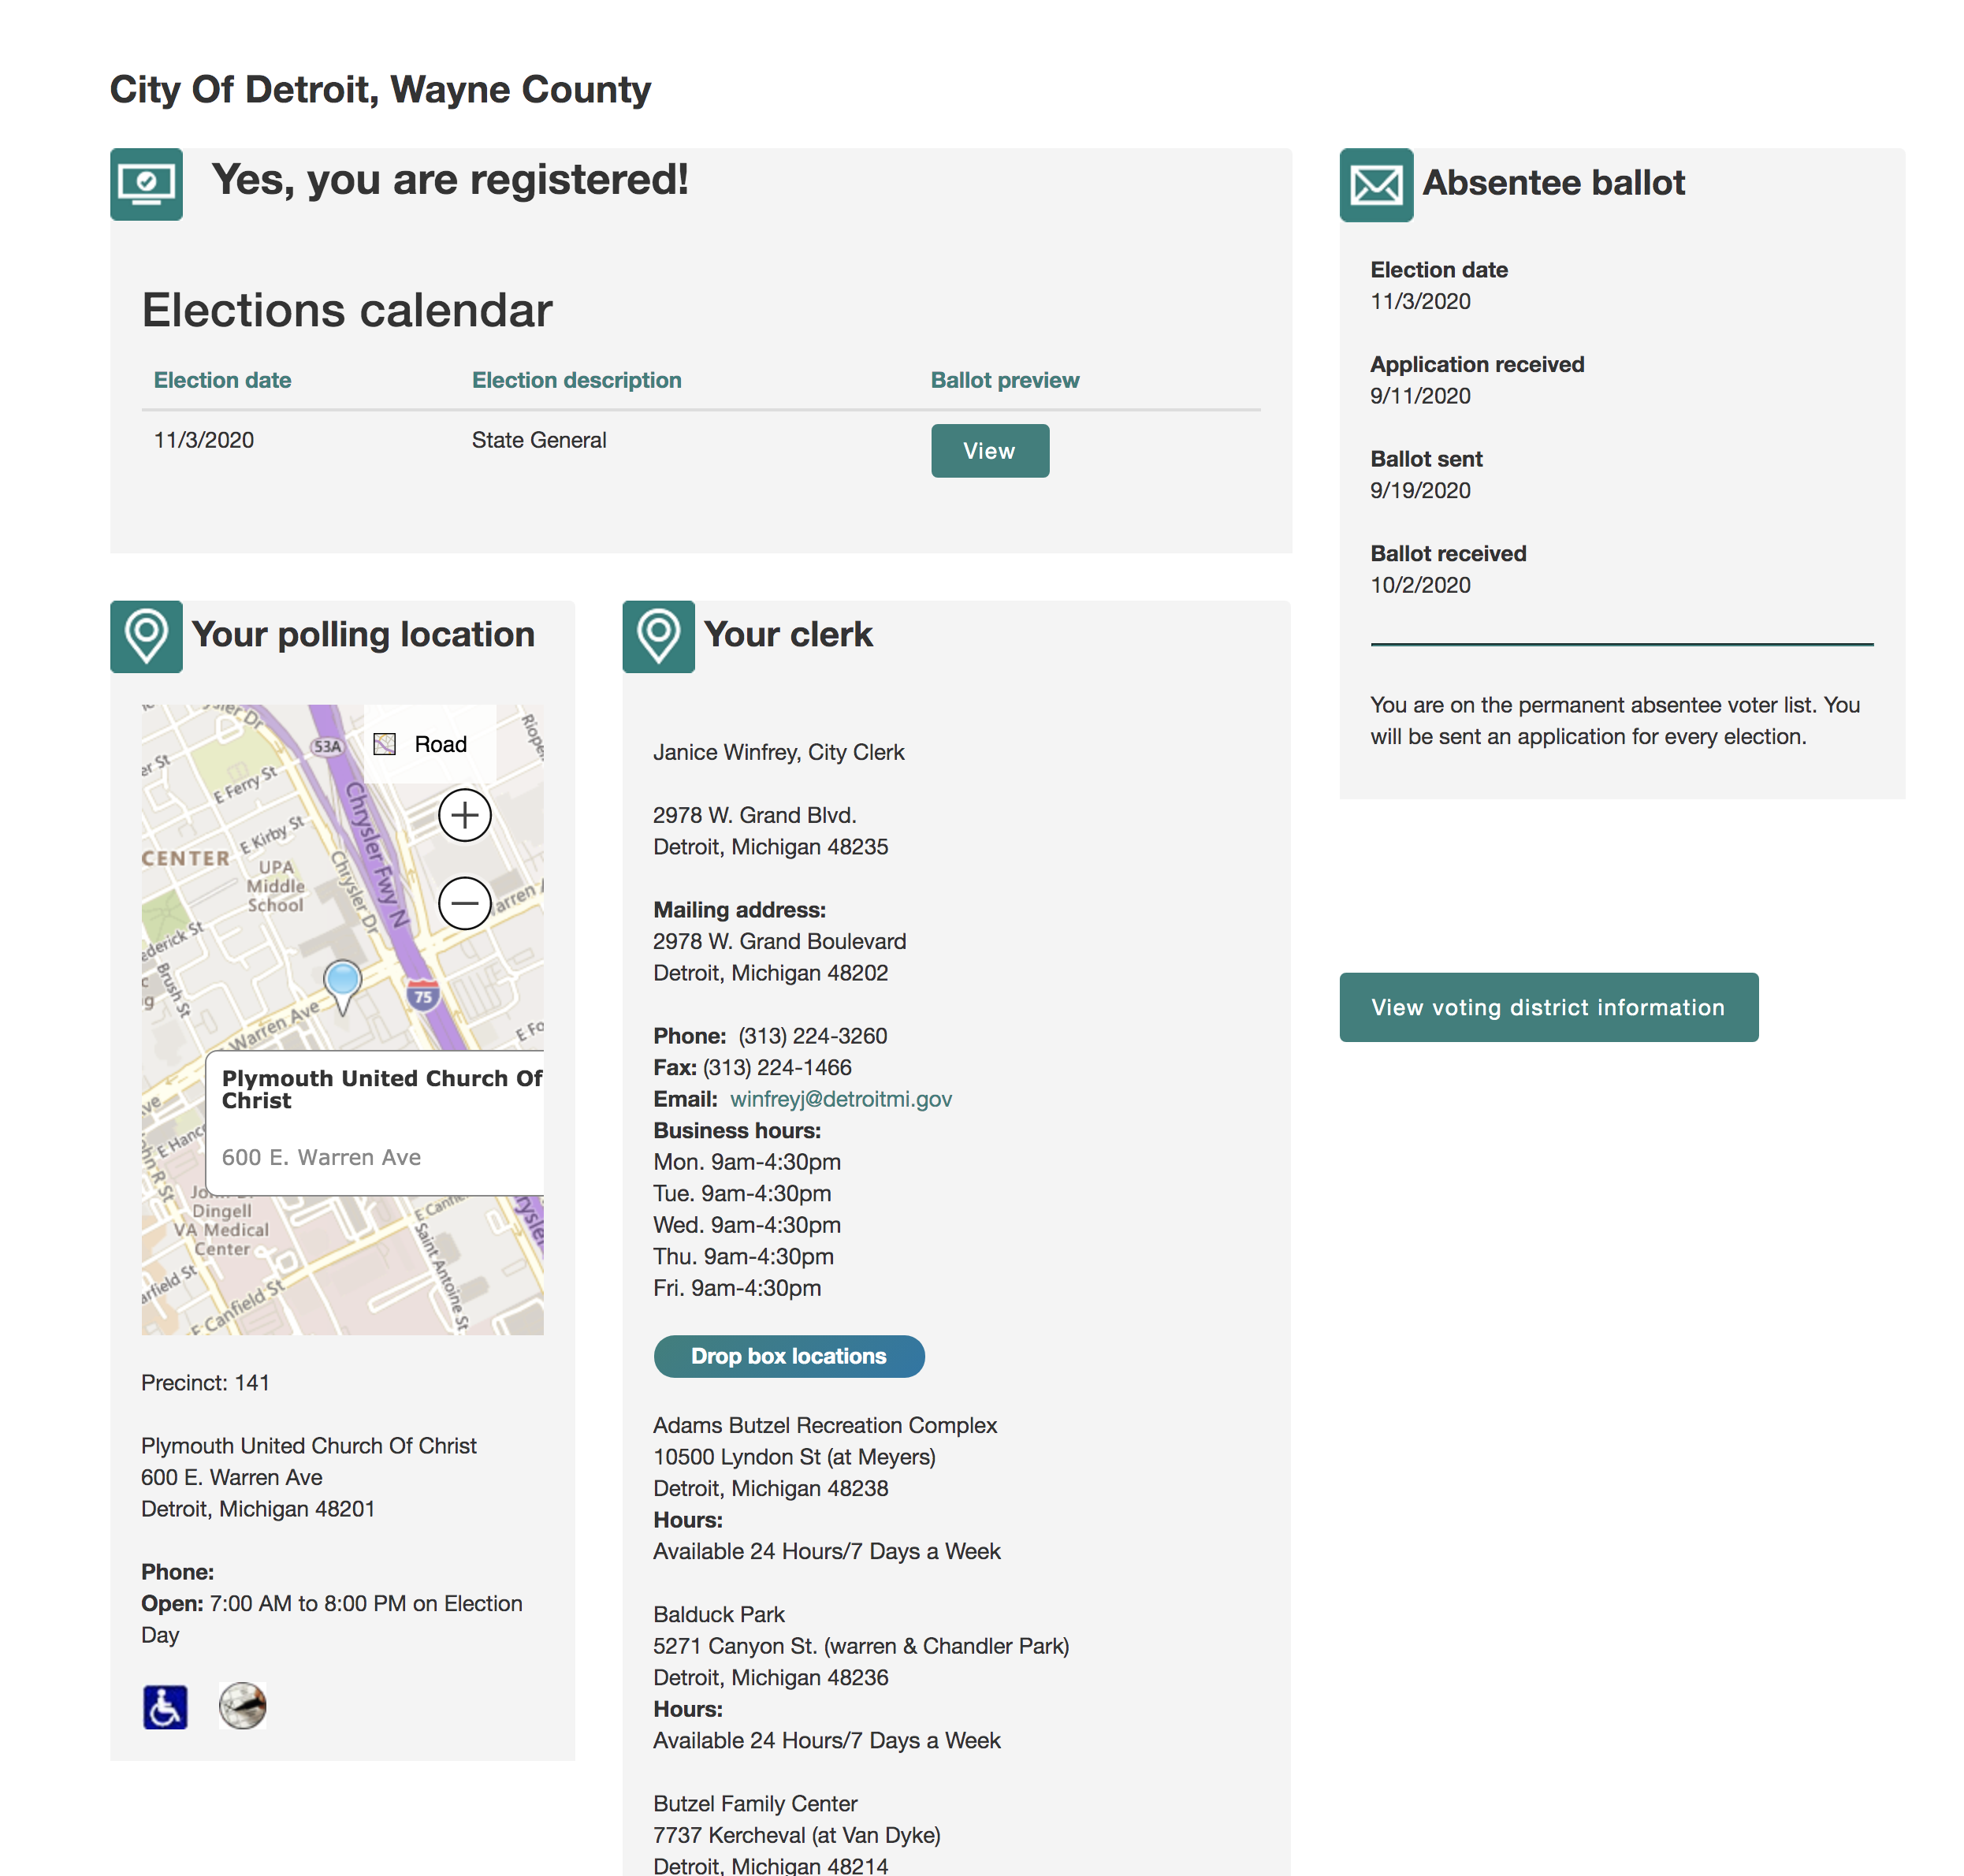Click the blue map marker pin
Image resolution: width=1964 pixels, height=1876 pixels.
point(343,981)
